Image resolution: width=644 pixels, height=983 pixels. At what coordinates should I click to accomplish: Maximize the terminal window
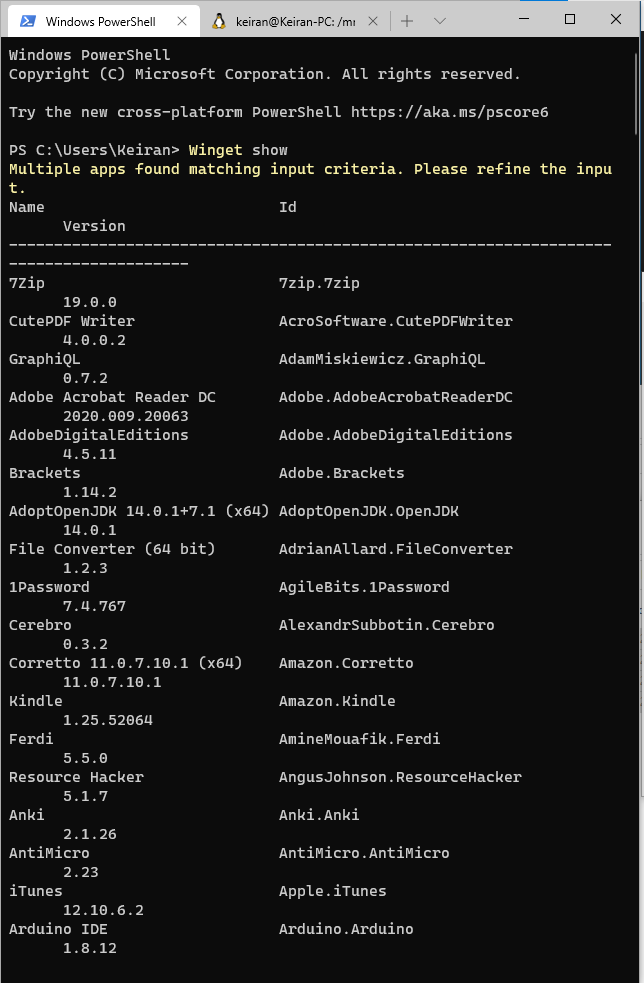tap(570, 19)
